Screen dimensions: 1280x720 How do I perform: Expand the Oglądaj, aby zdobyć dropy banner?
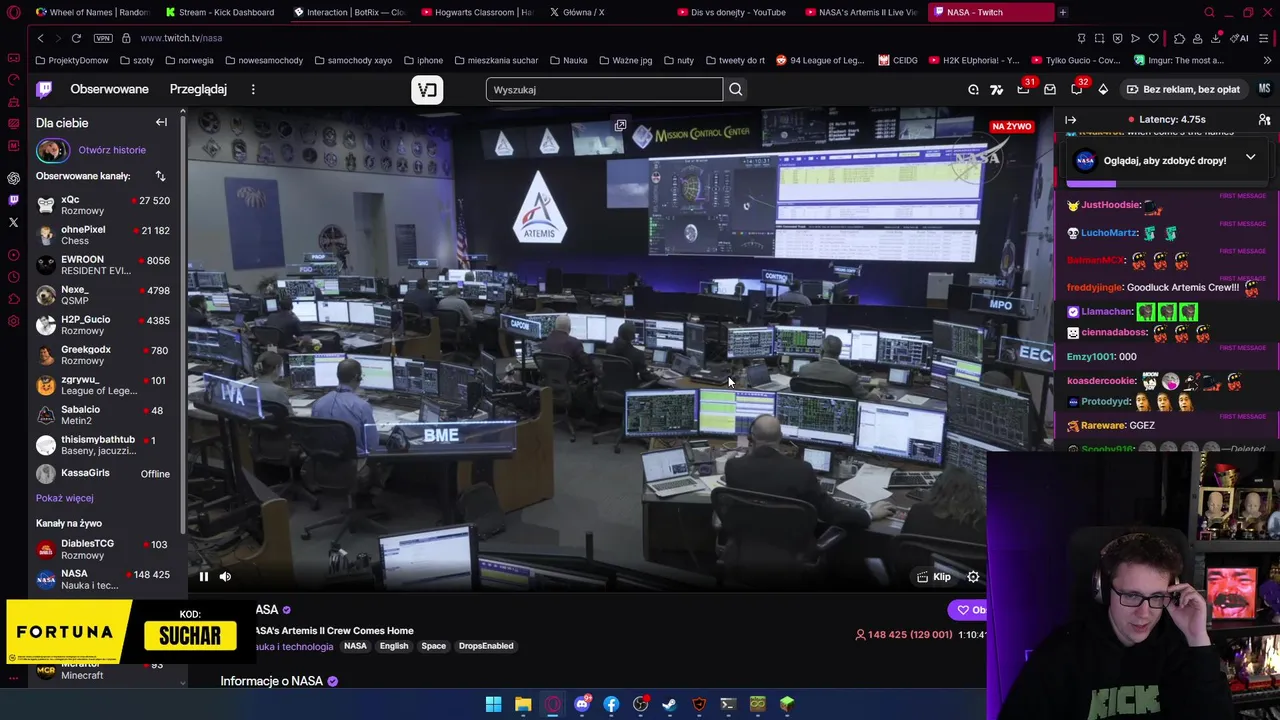point(1250,158)
